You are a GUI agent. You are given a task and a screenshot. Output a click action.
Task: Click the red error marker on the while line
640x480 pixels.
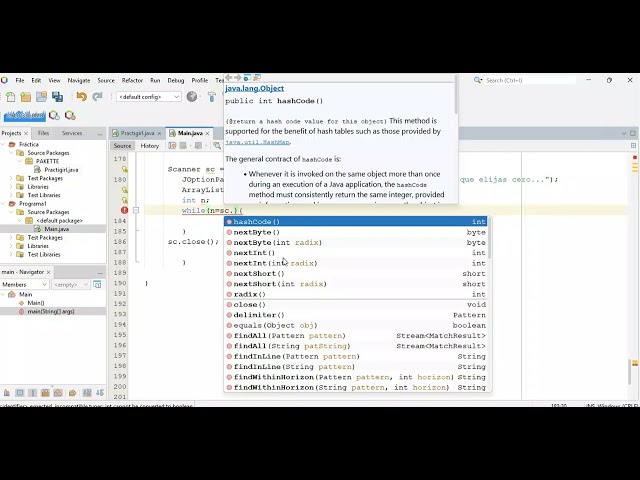(124, 210)
